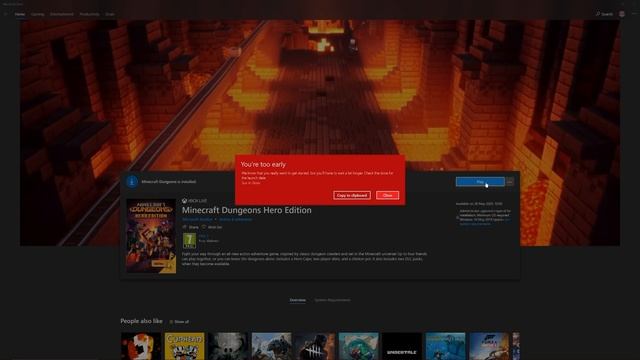Open the Microsoft Studios publisher link

point(197,220)
